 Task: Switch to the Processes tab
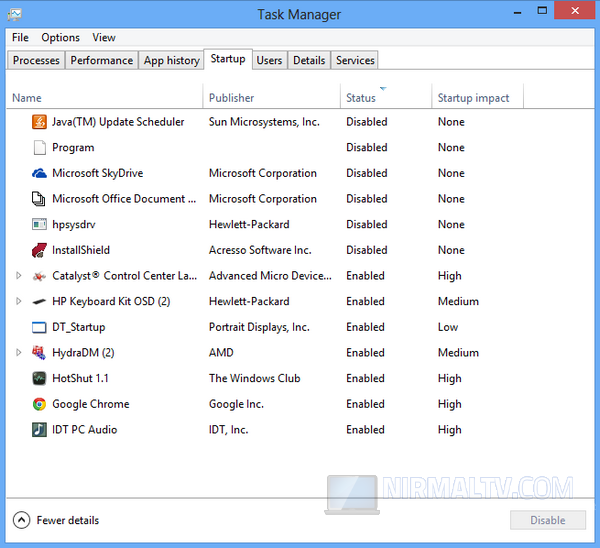pos(36,60)
